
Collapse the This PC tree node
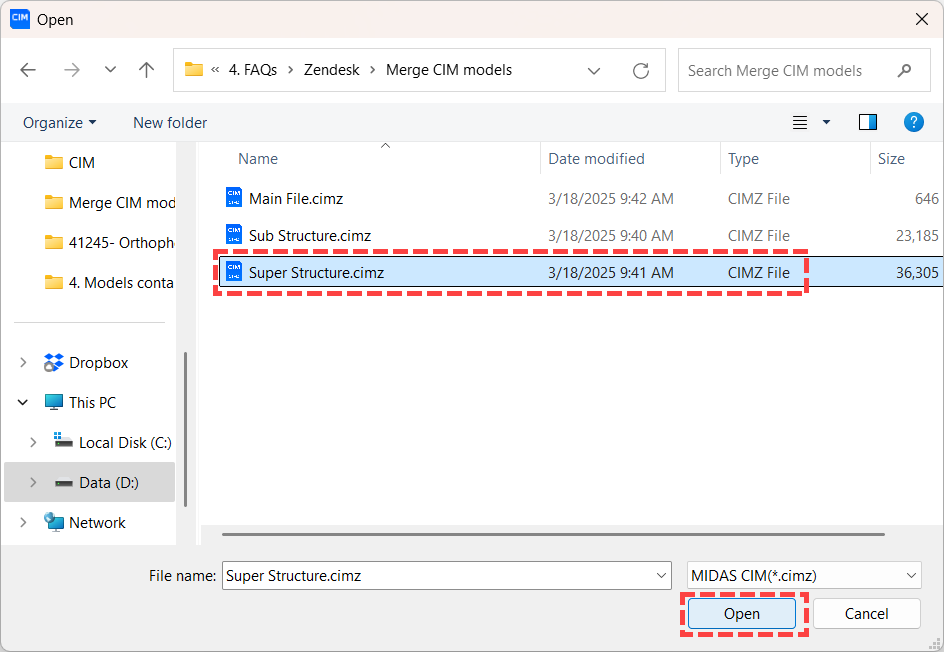point(23,402)
